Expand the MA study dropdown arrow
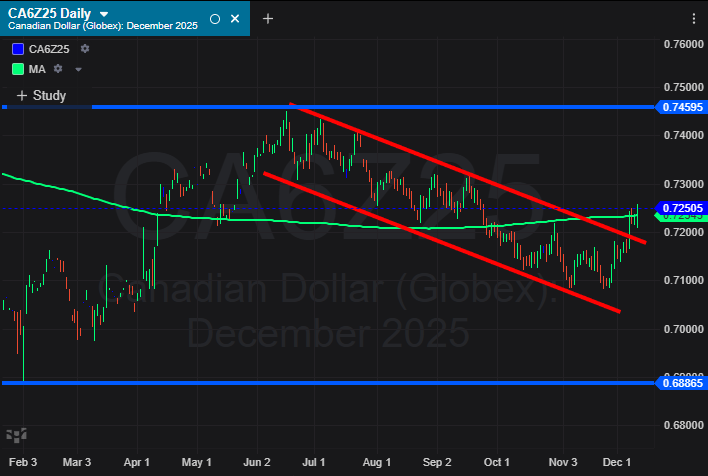This screenshot has height=476, width=708. coord(78,70)
